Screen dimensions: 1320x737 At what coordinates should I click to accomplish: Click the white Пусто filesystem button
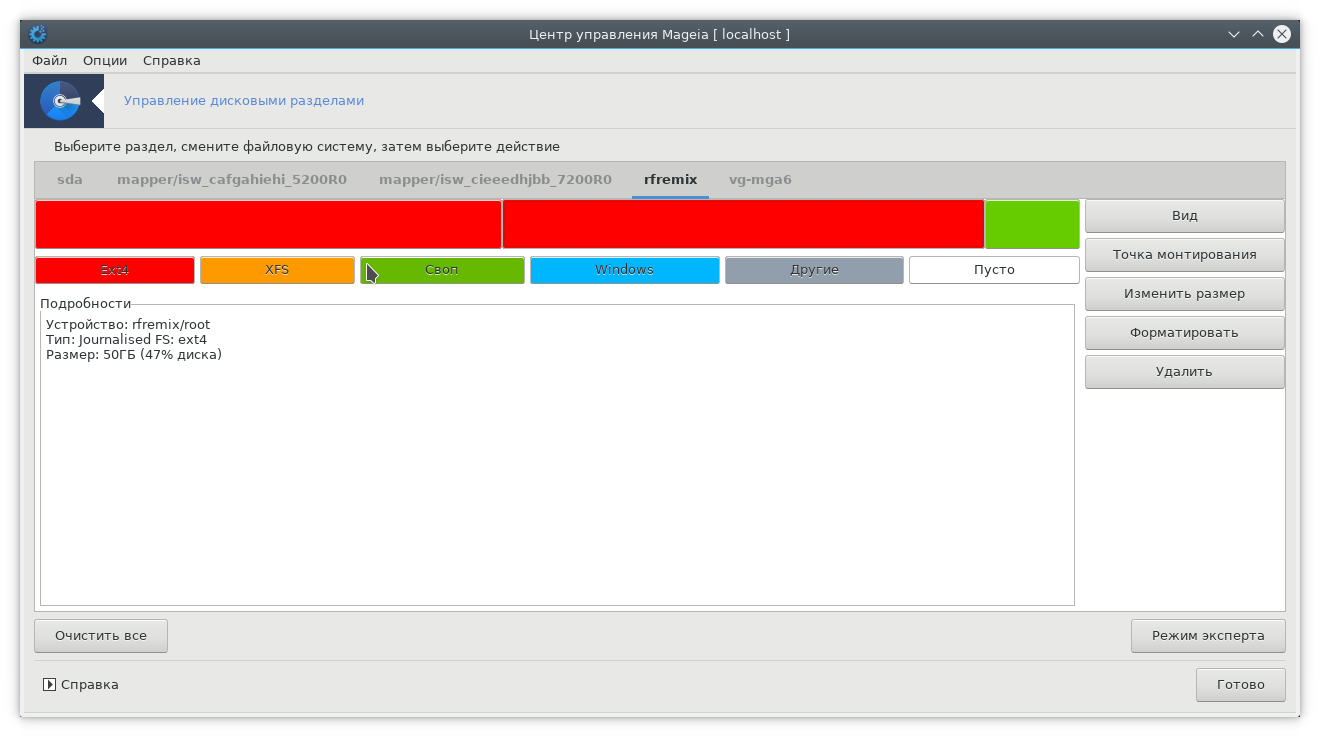(994, 270)
